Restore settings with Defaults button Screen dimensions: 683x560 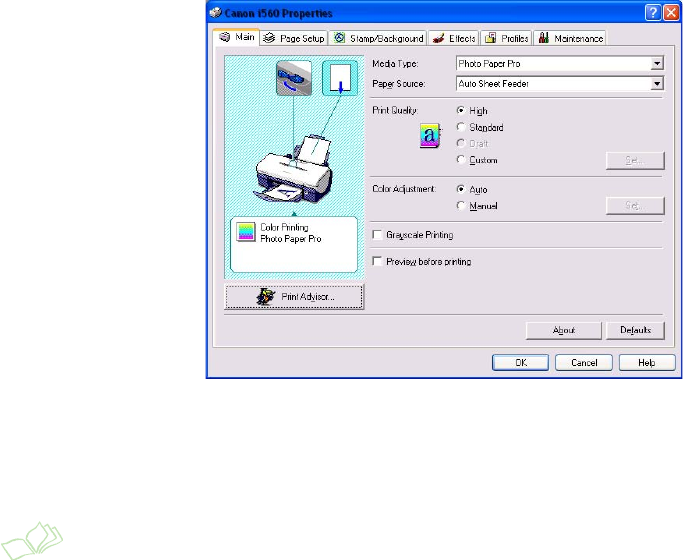click(636, 331)
